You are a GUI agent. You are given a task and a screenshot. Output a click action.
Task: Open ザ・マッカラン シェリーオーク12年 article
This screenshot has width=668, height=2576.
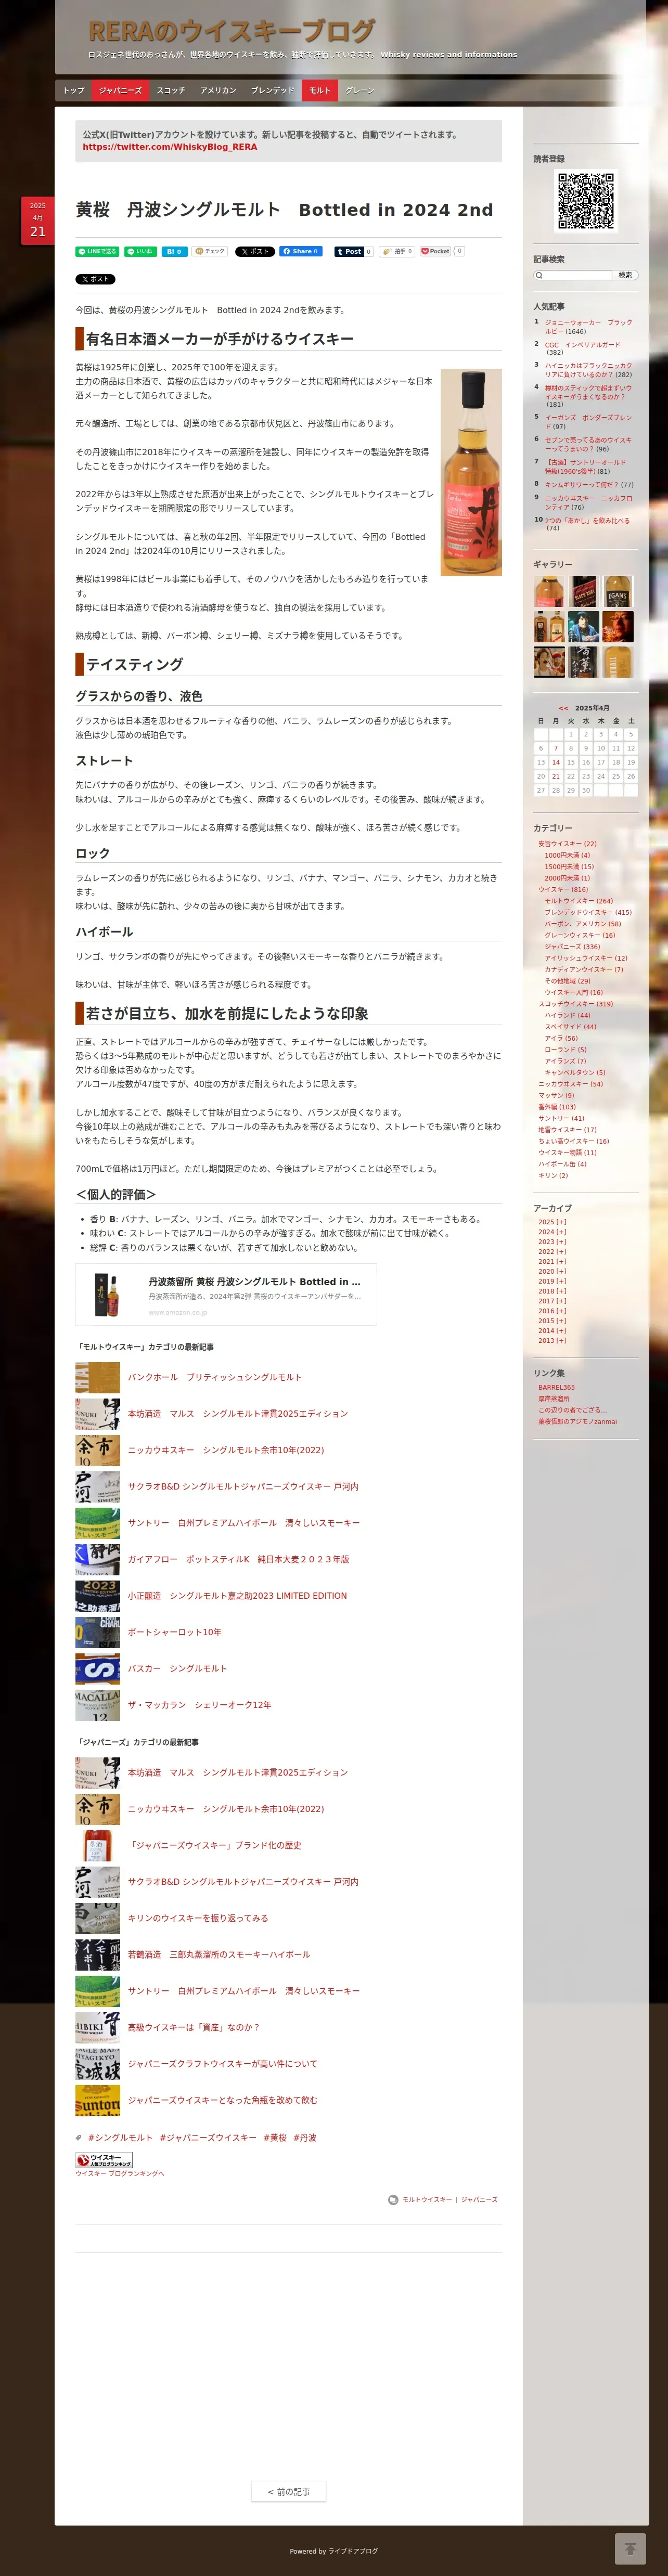tap(200, 1705)
